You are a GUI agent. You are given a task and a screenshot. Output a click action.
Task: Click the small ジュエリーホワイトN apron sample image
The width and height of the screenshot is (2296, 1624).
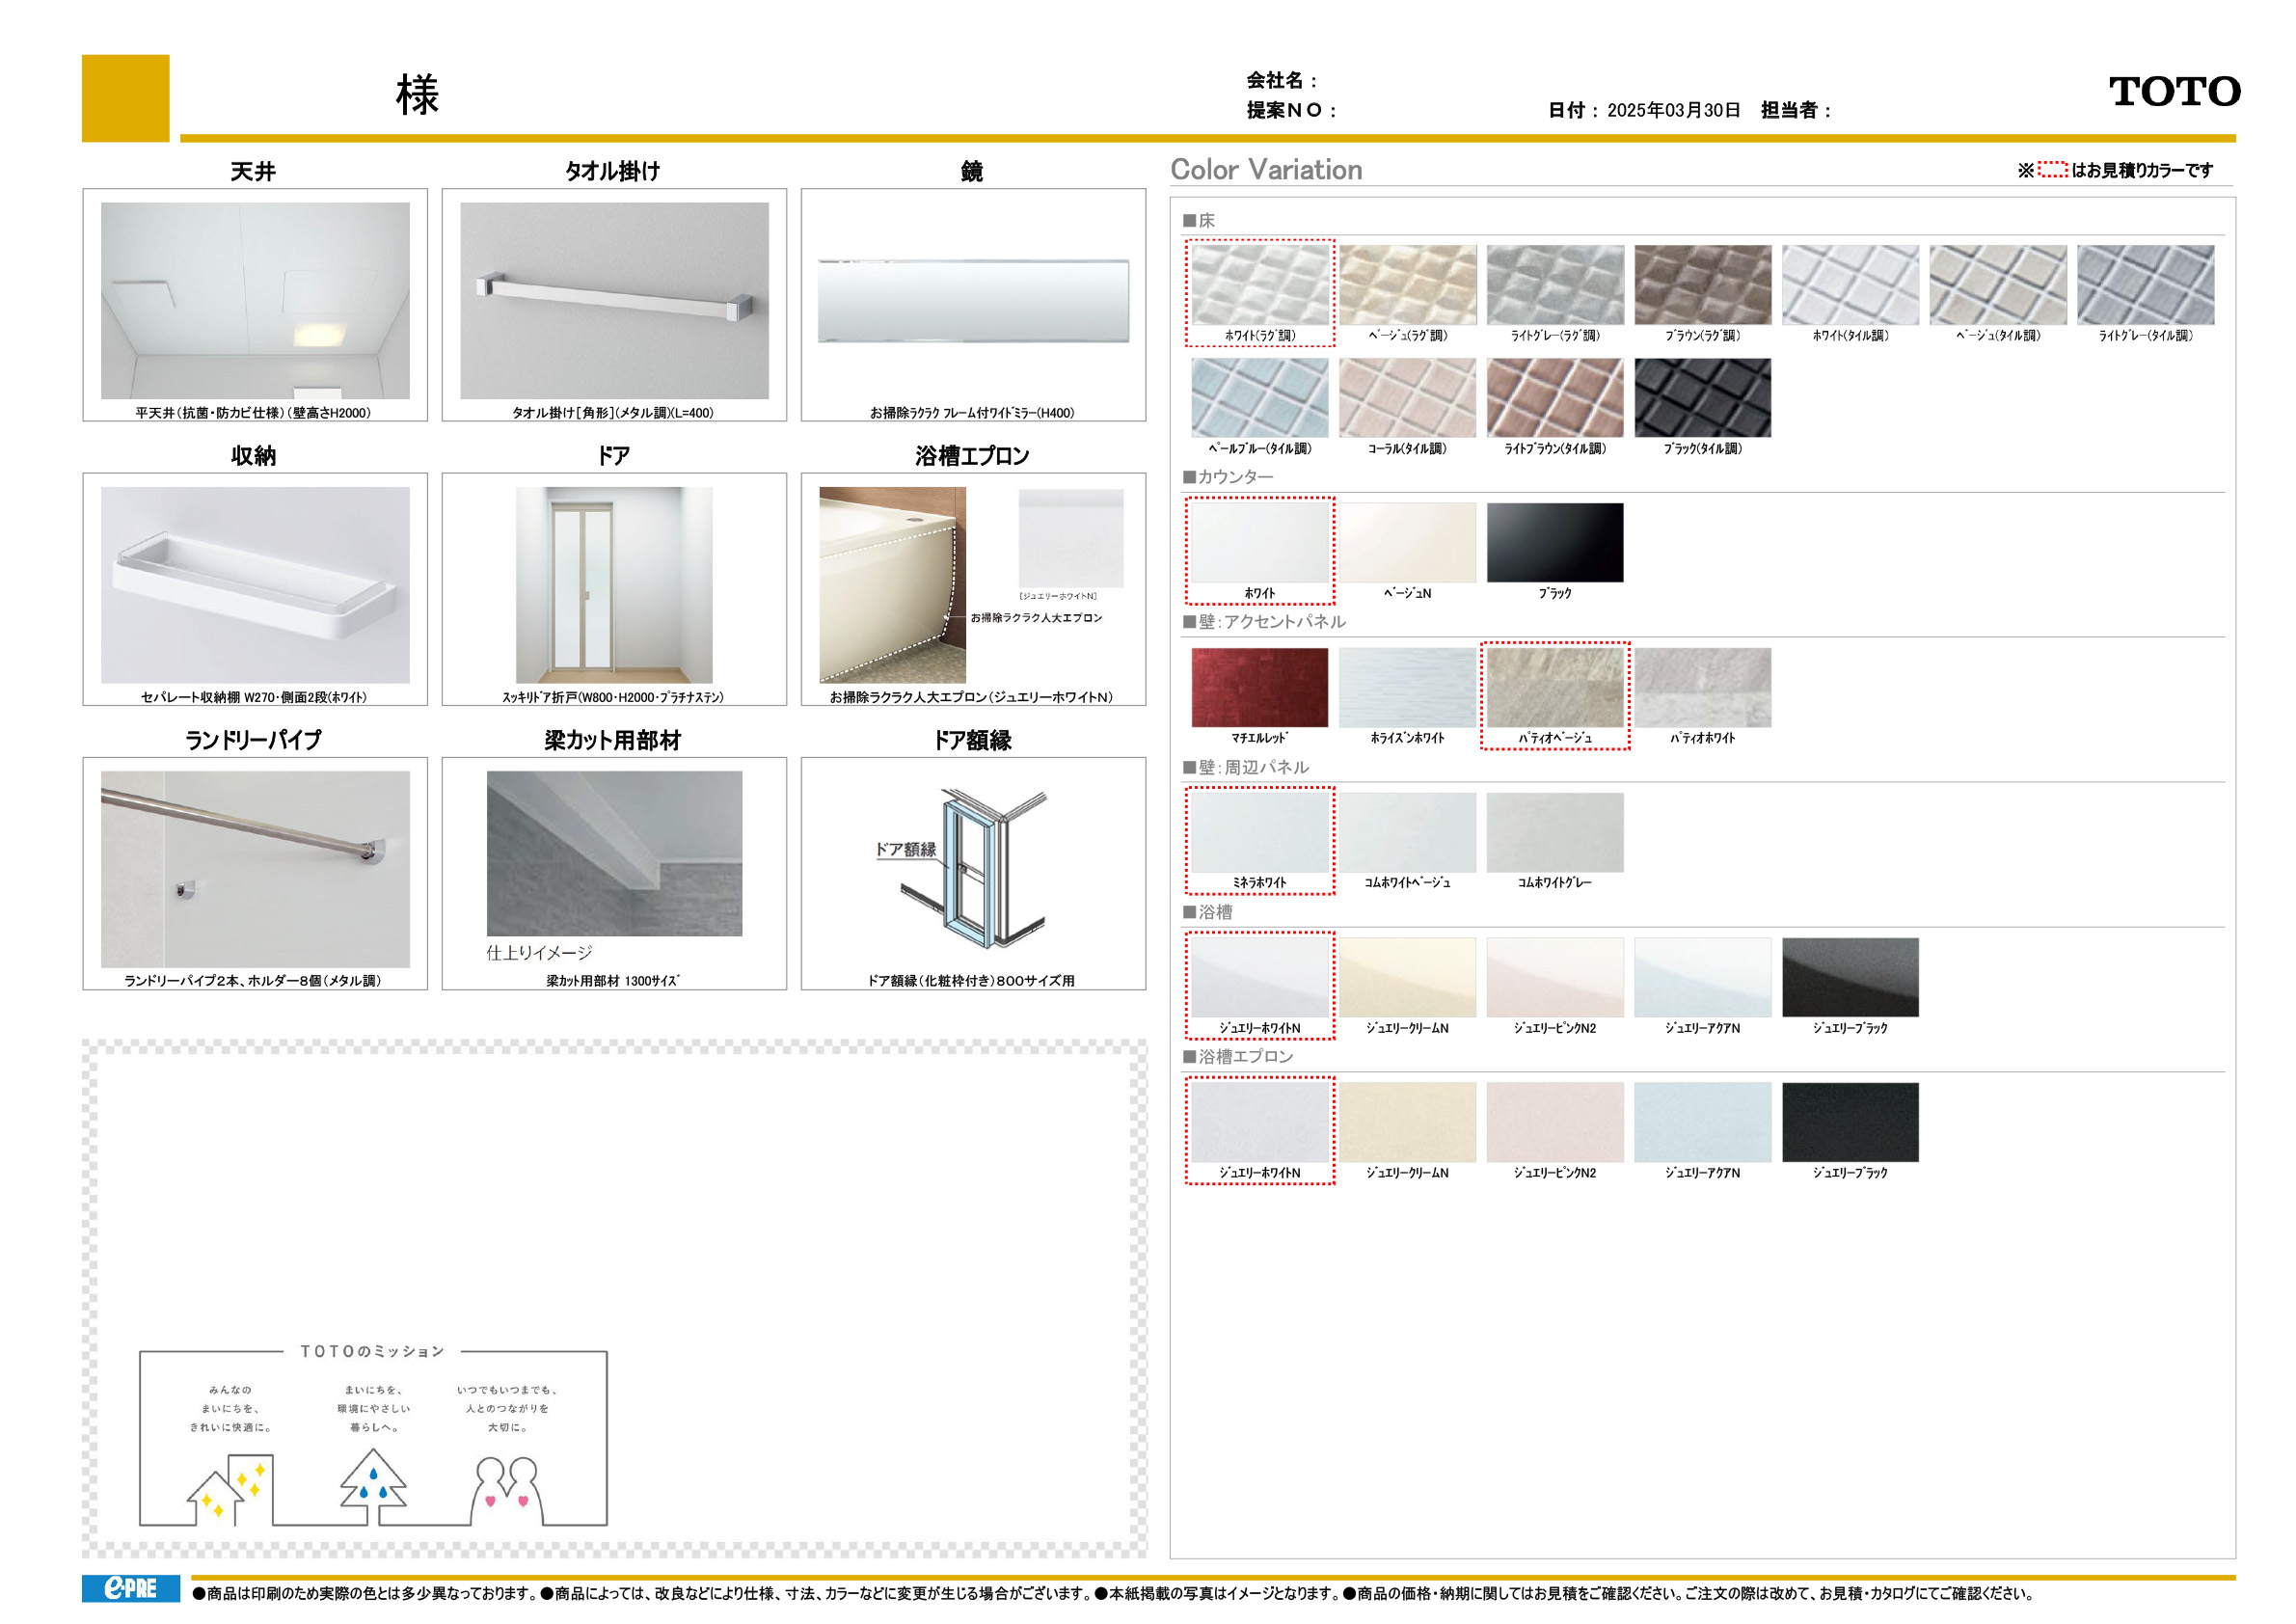point(1071,538)
